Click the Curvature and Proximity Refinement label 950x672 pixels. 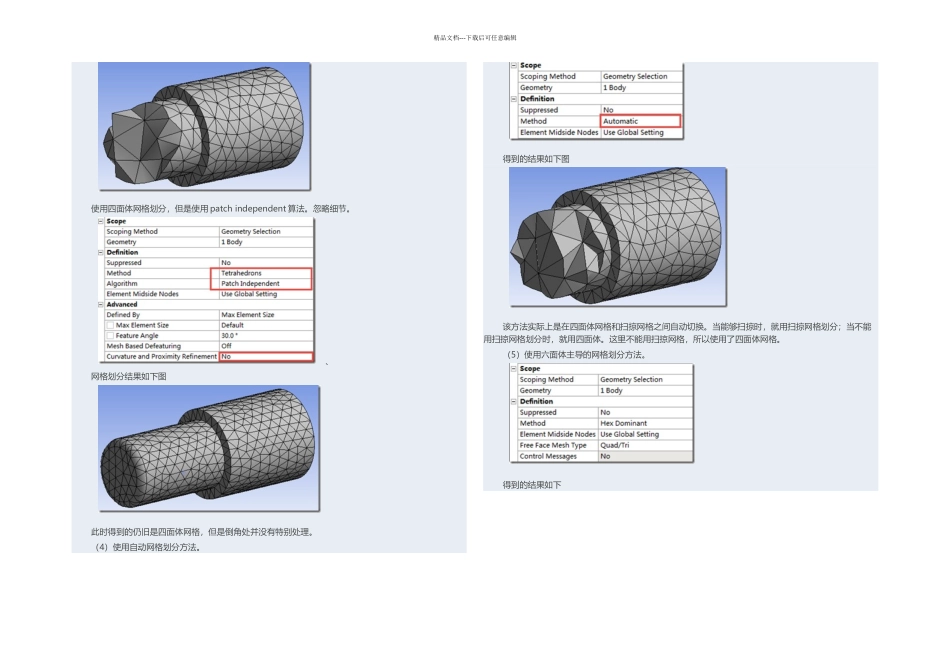[x=162, y=356]
